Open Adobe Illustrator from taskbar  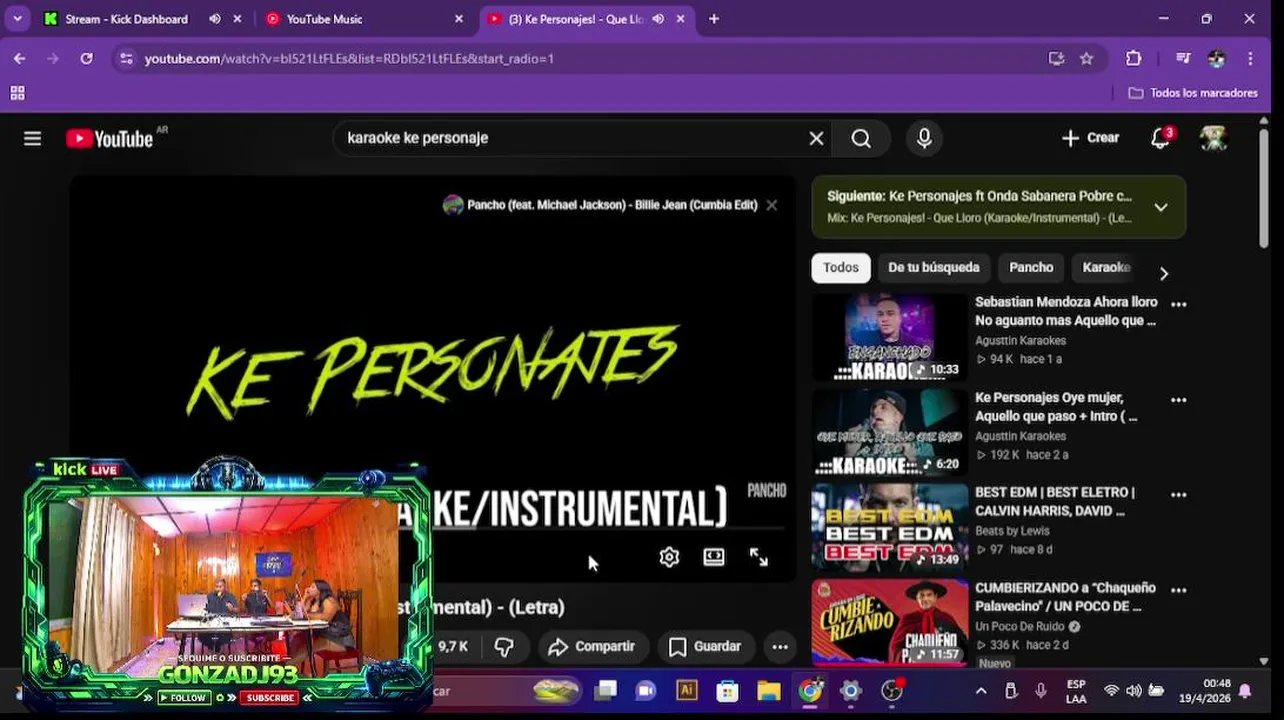coord(687,691)
